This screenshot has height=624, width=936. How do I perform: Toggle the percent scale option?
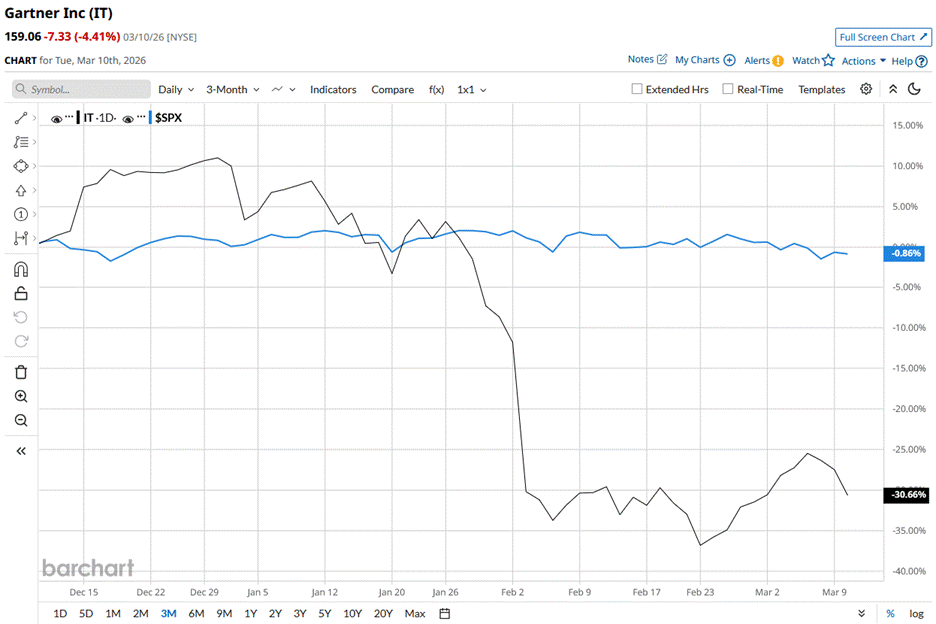[890, 613]
